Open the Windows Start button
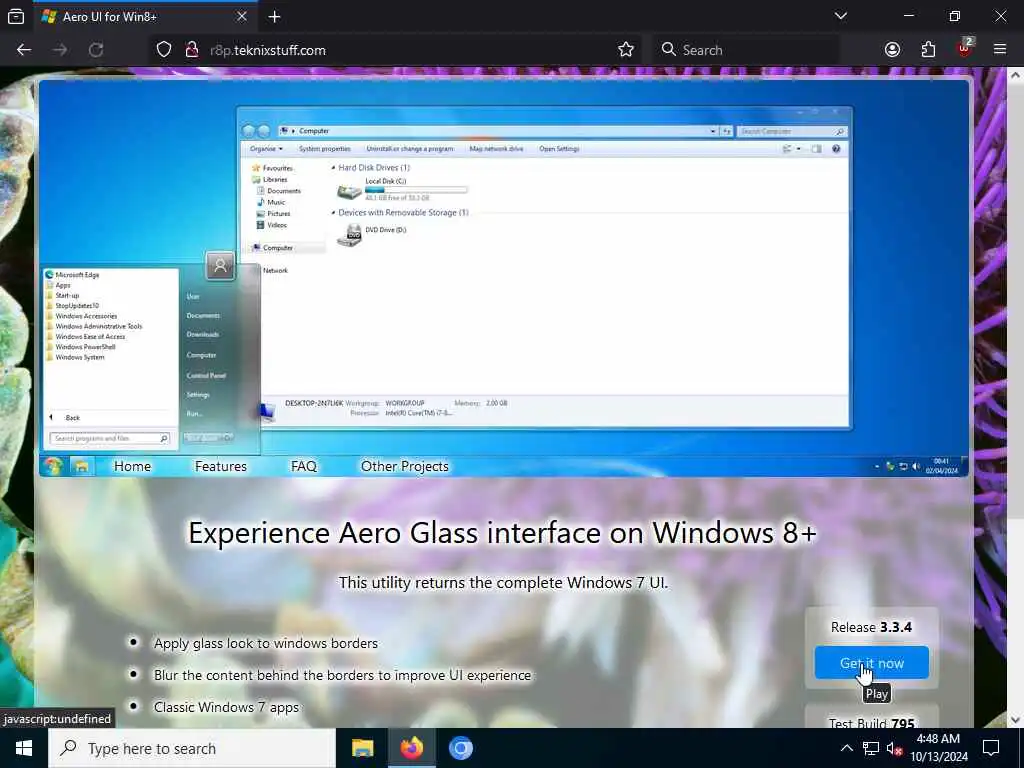 tap(24, 748)
